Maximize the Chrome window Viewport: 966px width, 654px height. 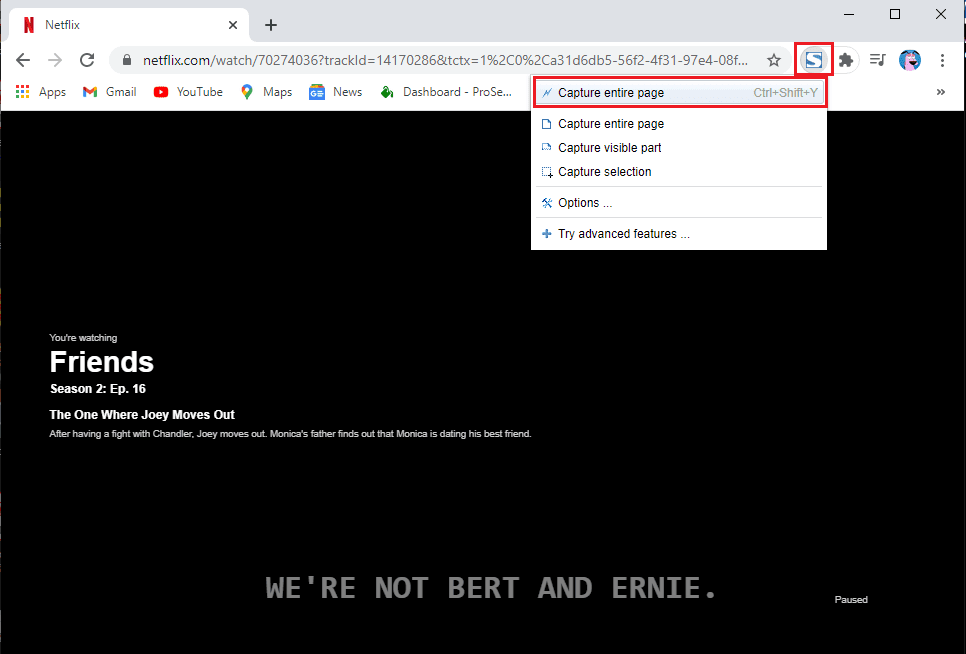point(895,14)
